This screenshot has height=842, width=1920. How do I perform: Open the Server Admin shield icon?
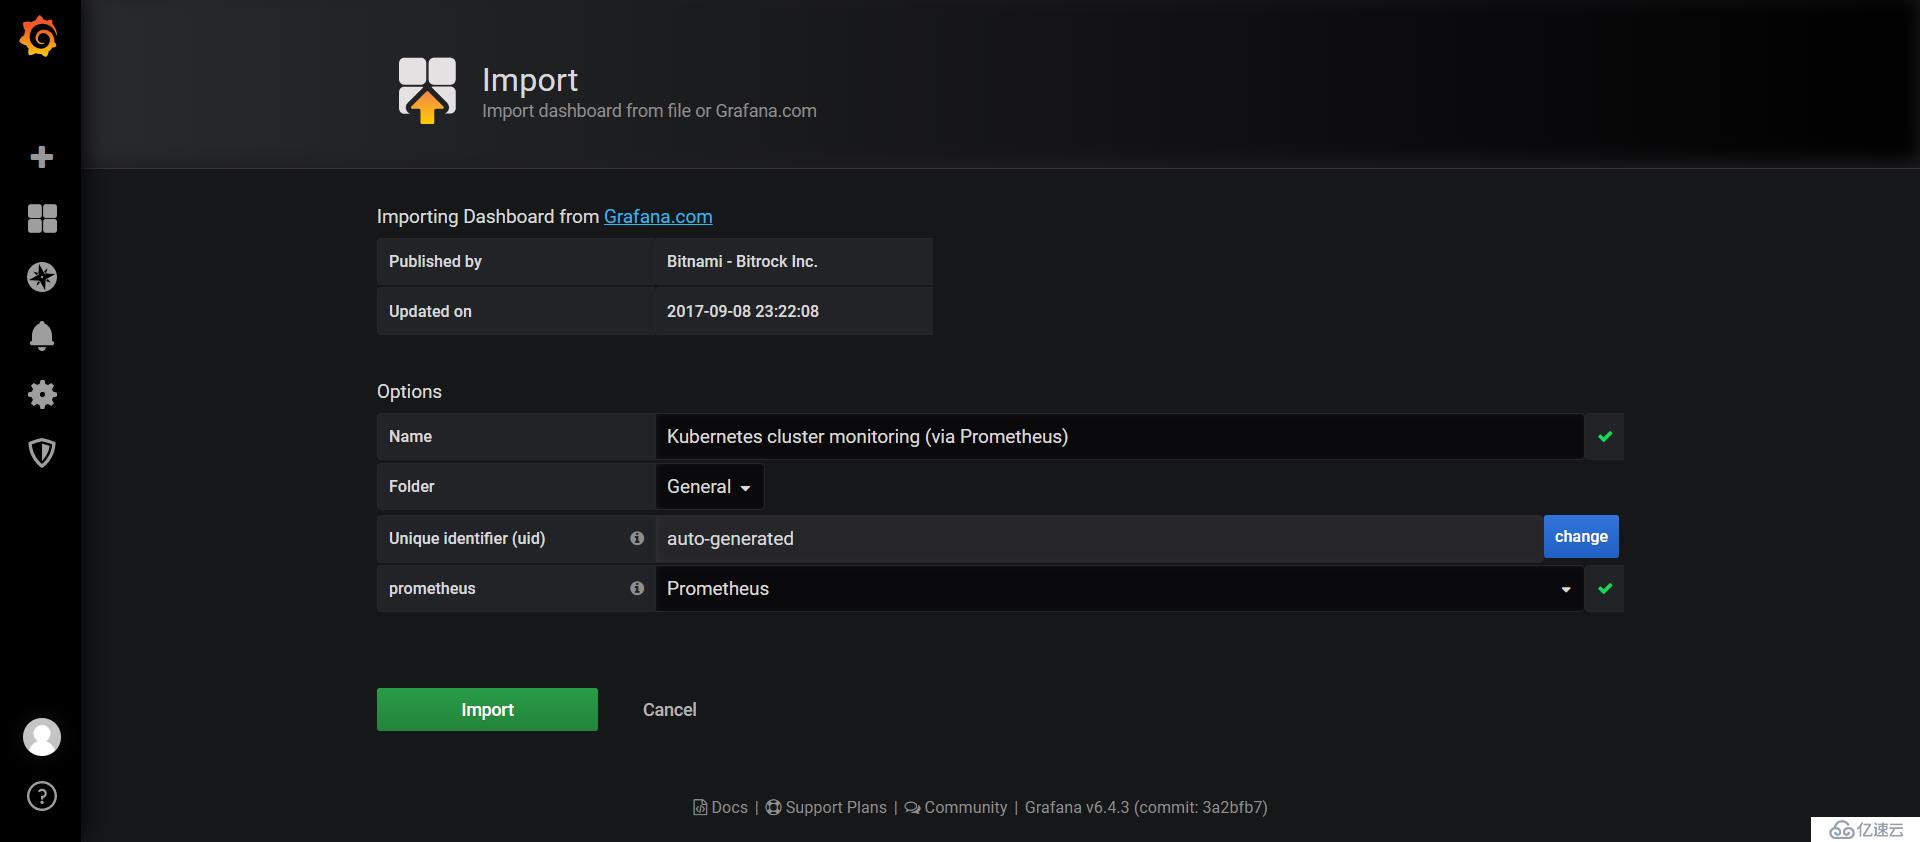(x=42, y=453)
